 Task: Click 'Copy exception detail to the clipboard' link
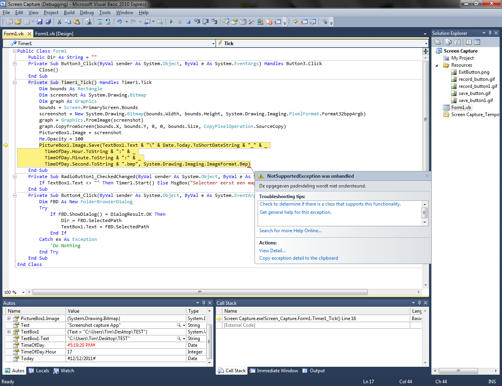[x=299, y=258]
